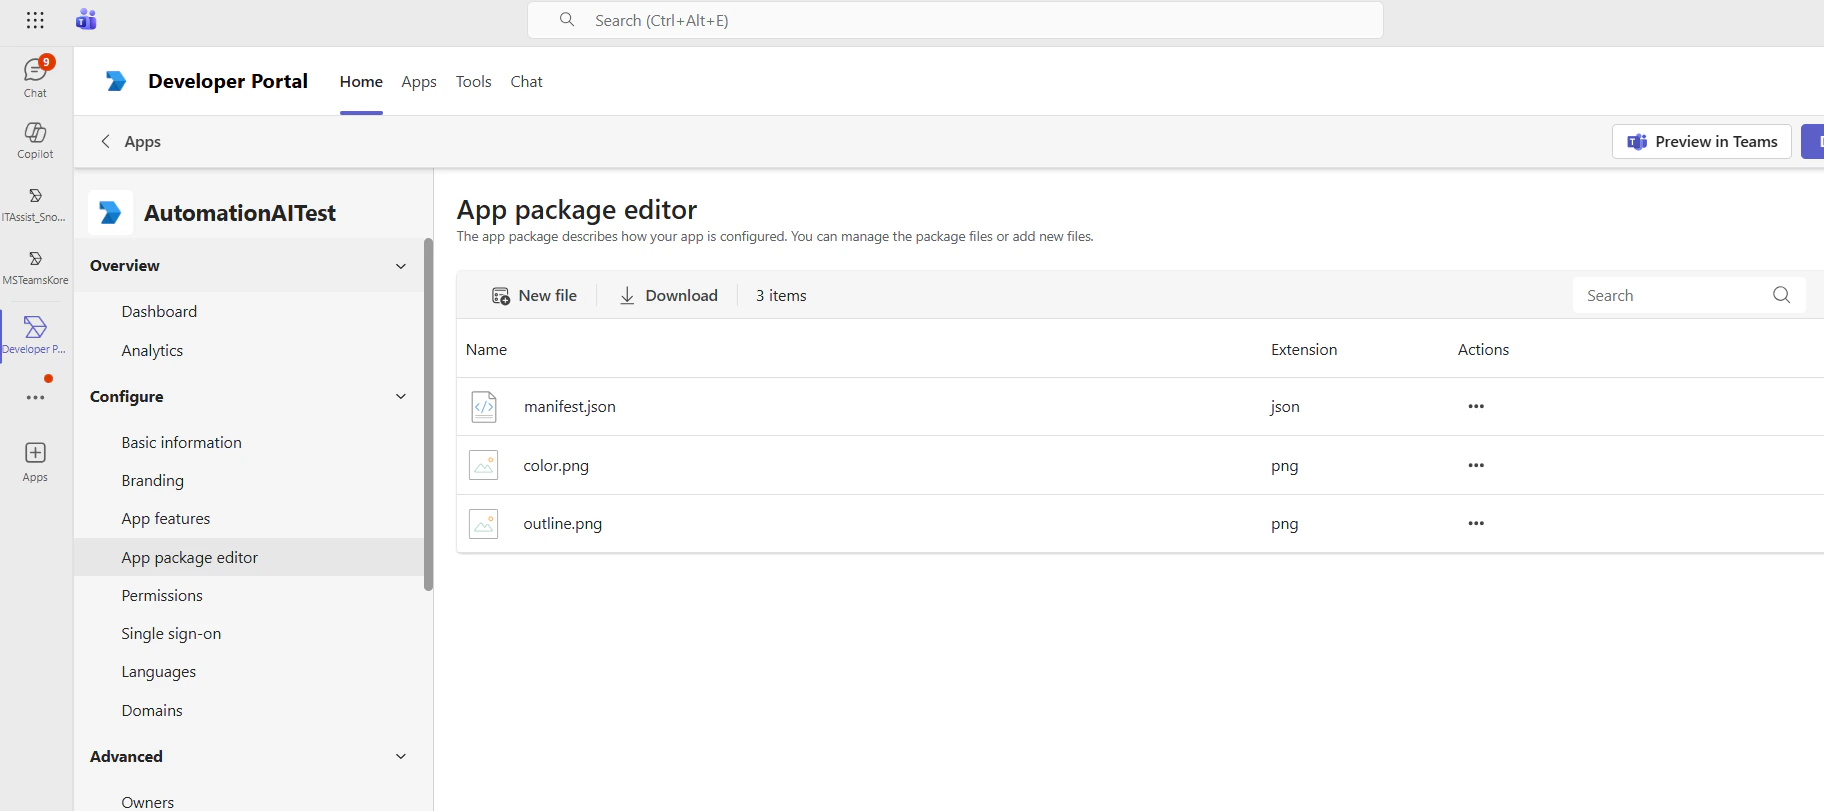Click the AutomationAITest app title
This screenshot has height=811, width=1826.
(240, 212)
